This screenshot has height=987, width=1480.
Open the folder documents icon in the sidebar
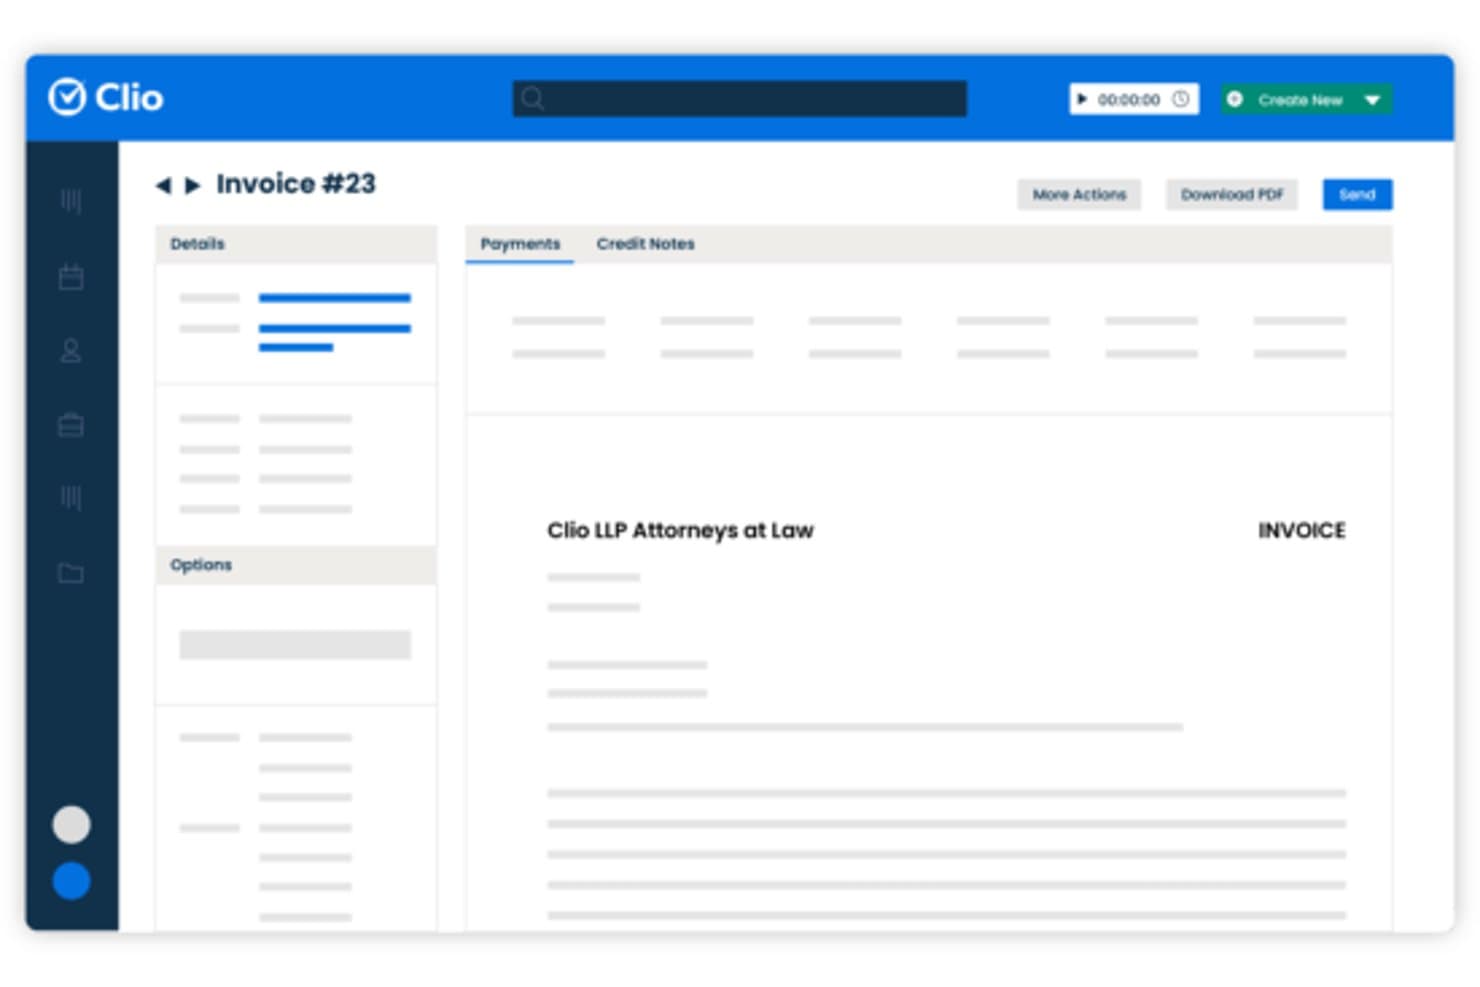(x=71, y=573)
